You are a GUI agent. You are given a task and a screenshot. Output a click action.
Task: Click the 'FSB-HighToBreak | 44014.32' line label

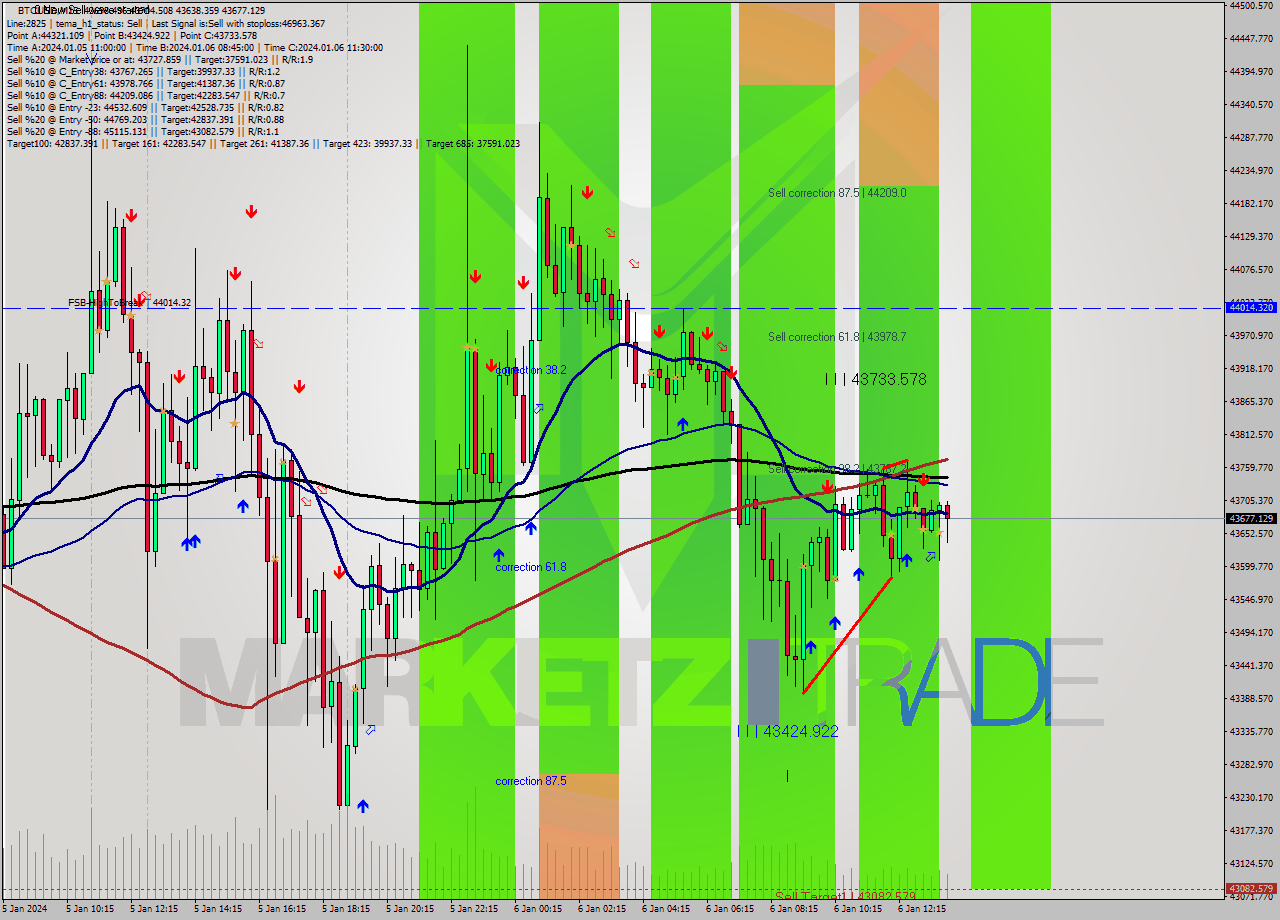click(129, 302)
